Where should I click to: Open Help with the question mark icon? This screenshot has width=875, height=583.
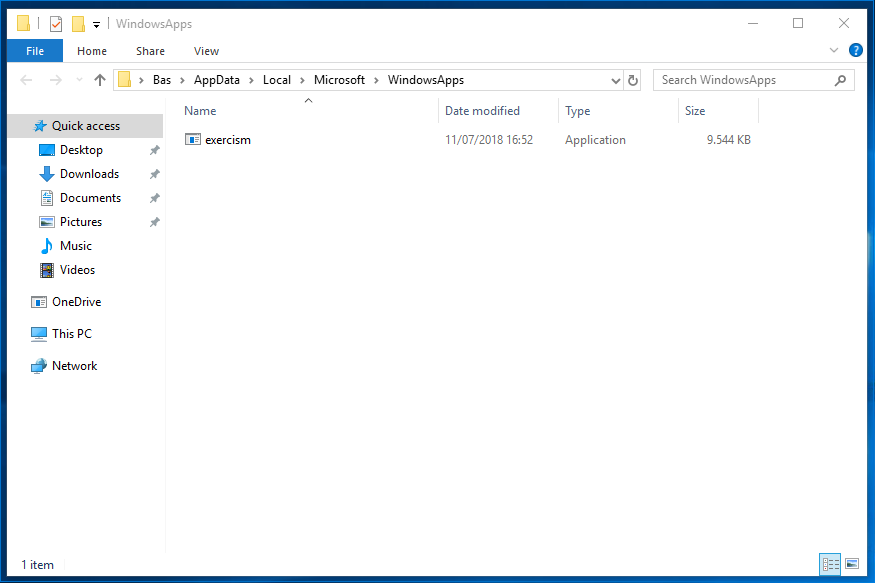pos(855,50)
